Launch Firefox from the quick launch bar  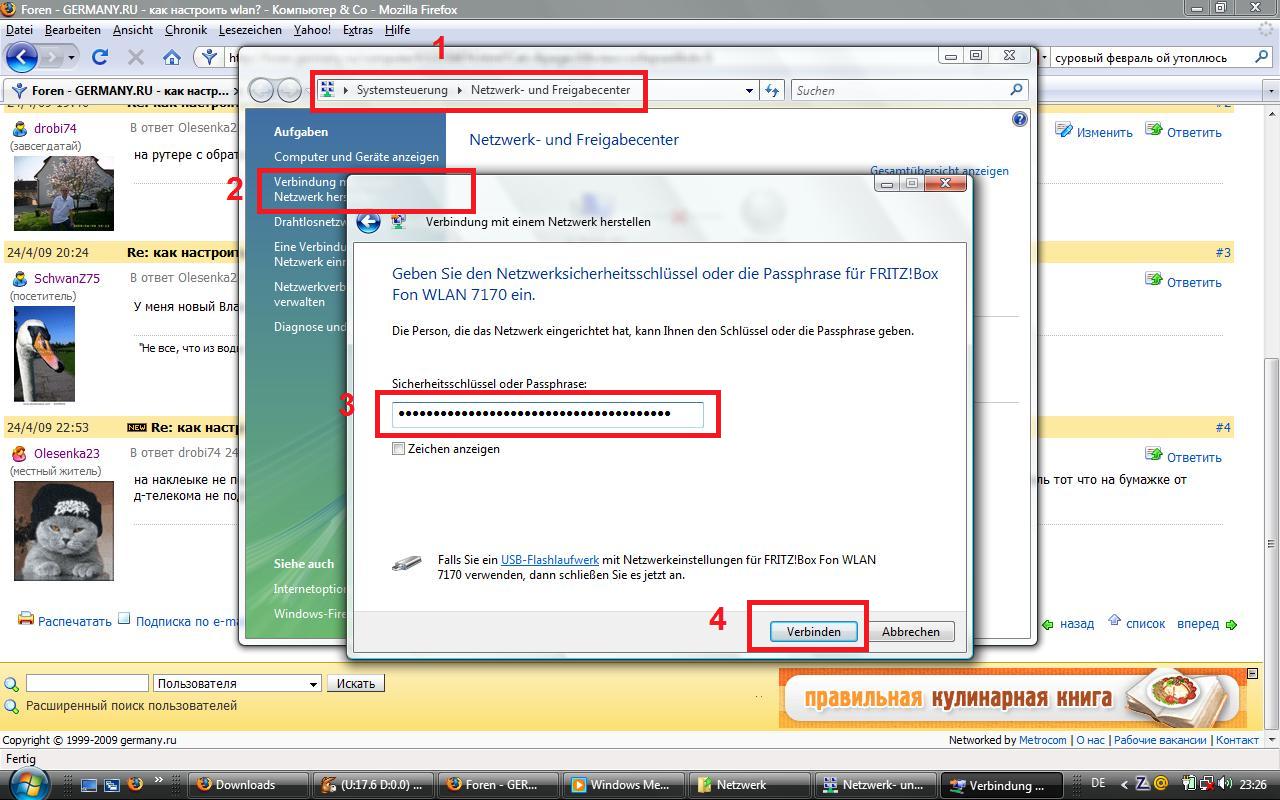(135, 785)
